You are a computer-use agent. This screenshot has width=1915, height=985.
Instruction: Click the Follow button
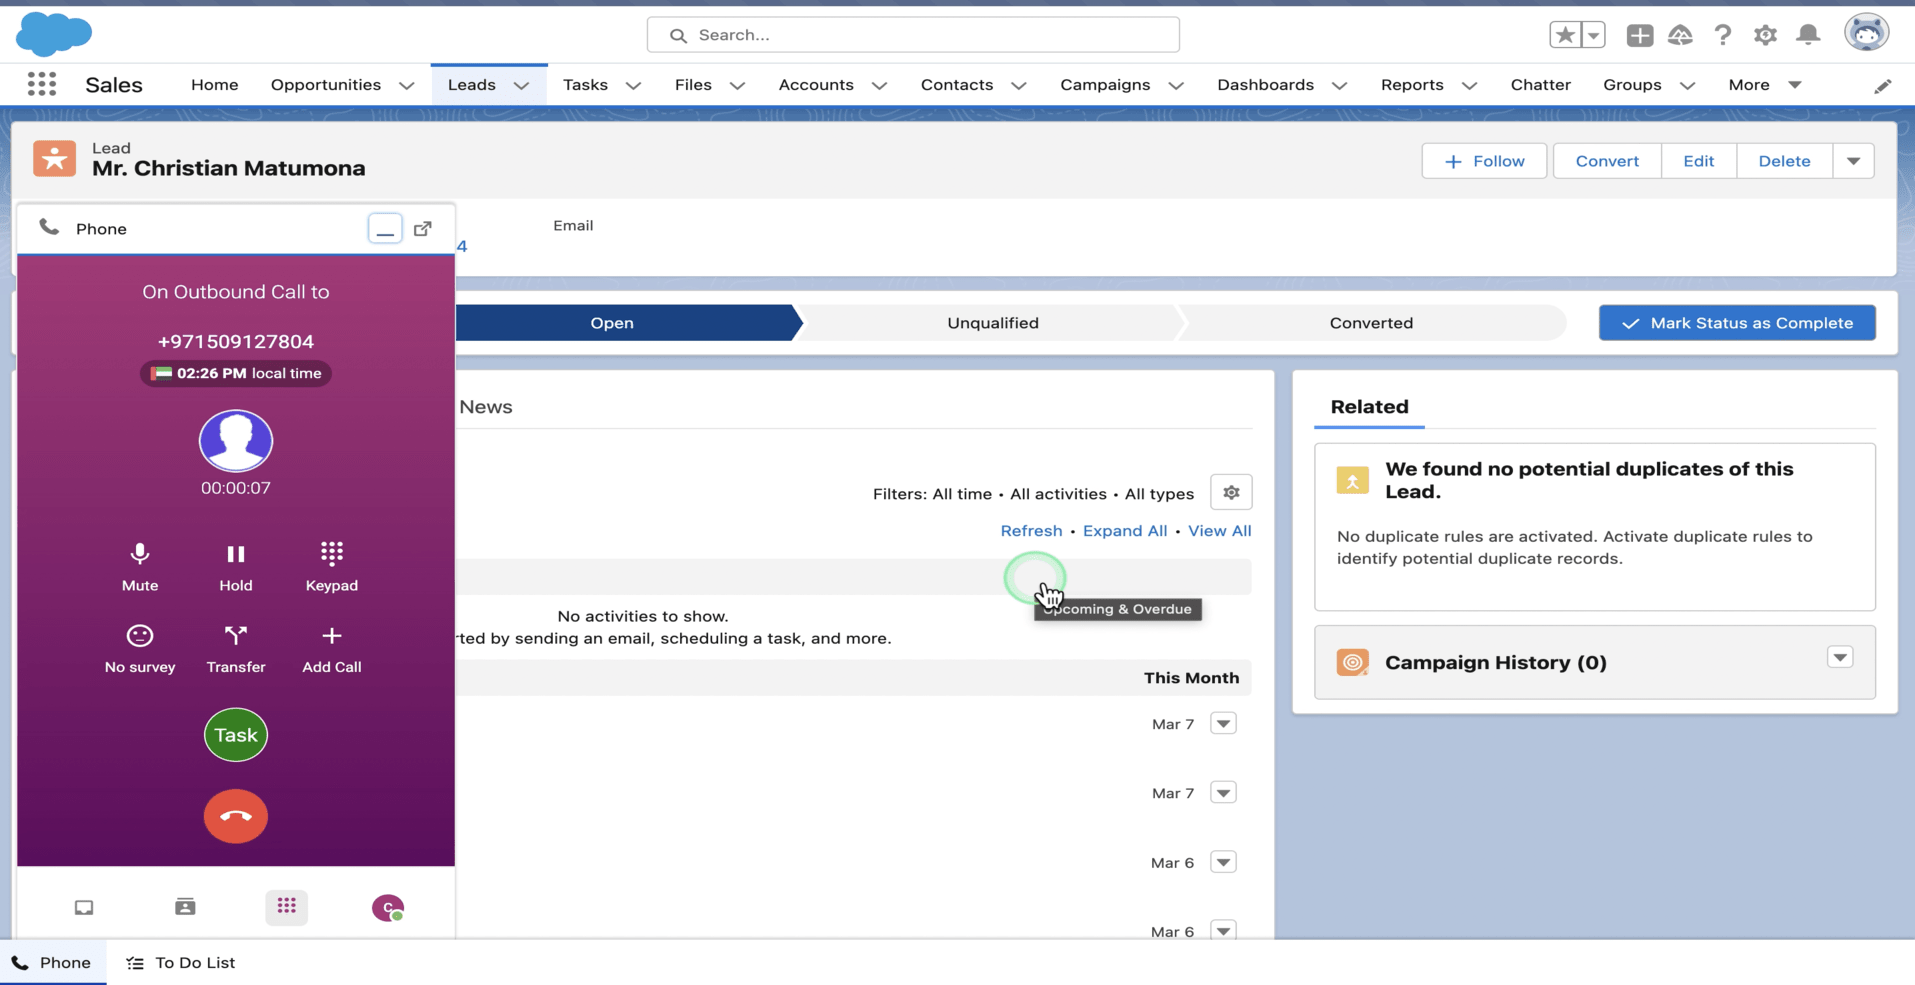coord(1484,161)
